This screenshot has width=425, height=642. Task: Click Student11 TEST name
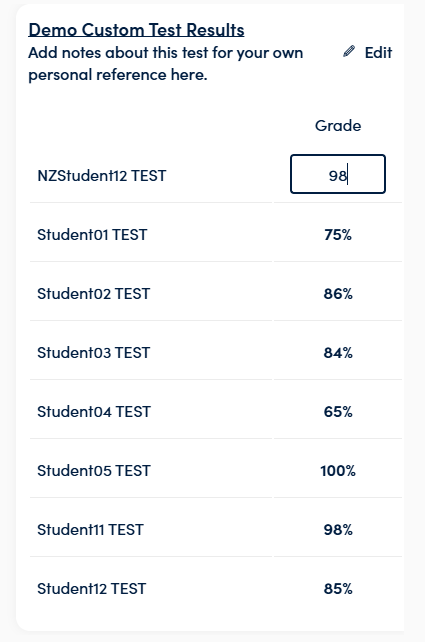90,529
